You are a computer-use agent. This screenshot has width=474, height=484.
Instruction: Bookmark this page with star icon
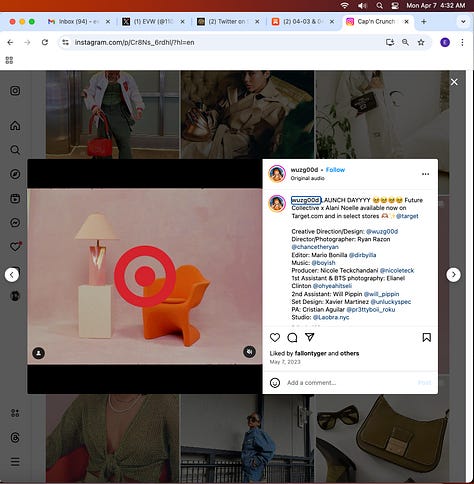coord(421,42)
